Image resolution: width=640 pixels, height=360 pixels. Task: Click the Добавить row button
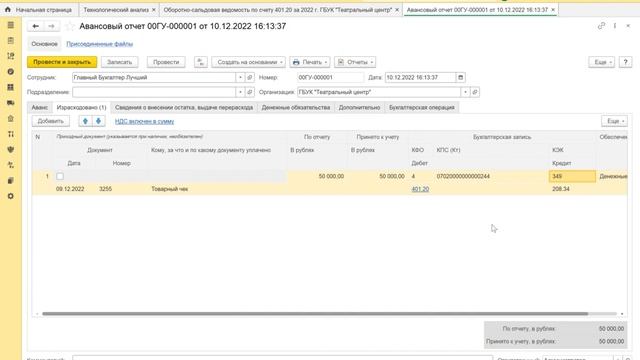click(51, 121)
